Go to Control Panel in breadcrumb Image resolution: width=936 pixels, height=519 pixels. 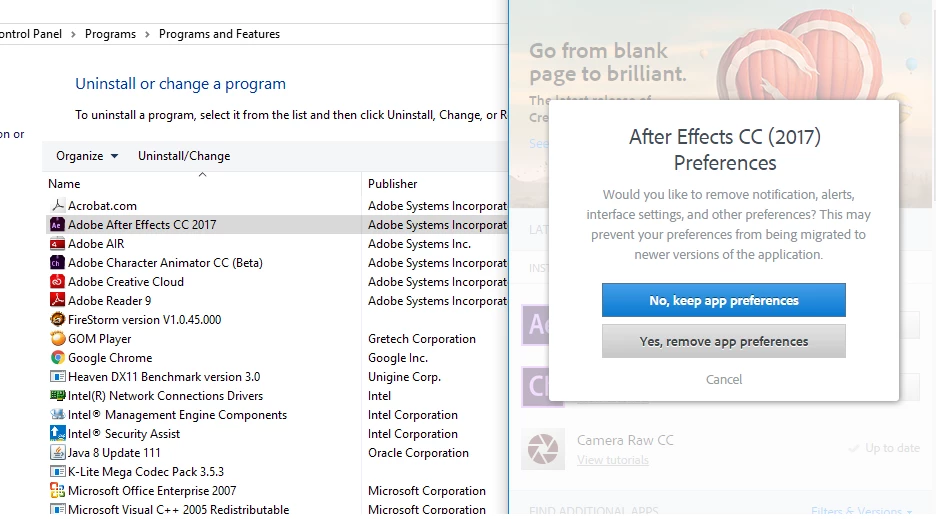[31, 34]
